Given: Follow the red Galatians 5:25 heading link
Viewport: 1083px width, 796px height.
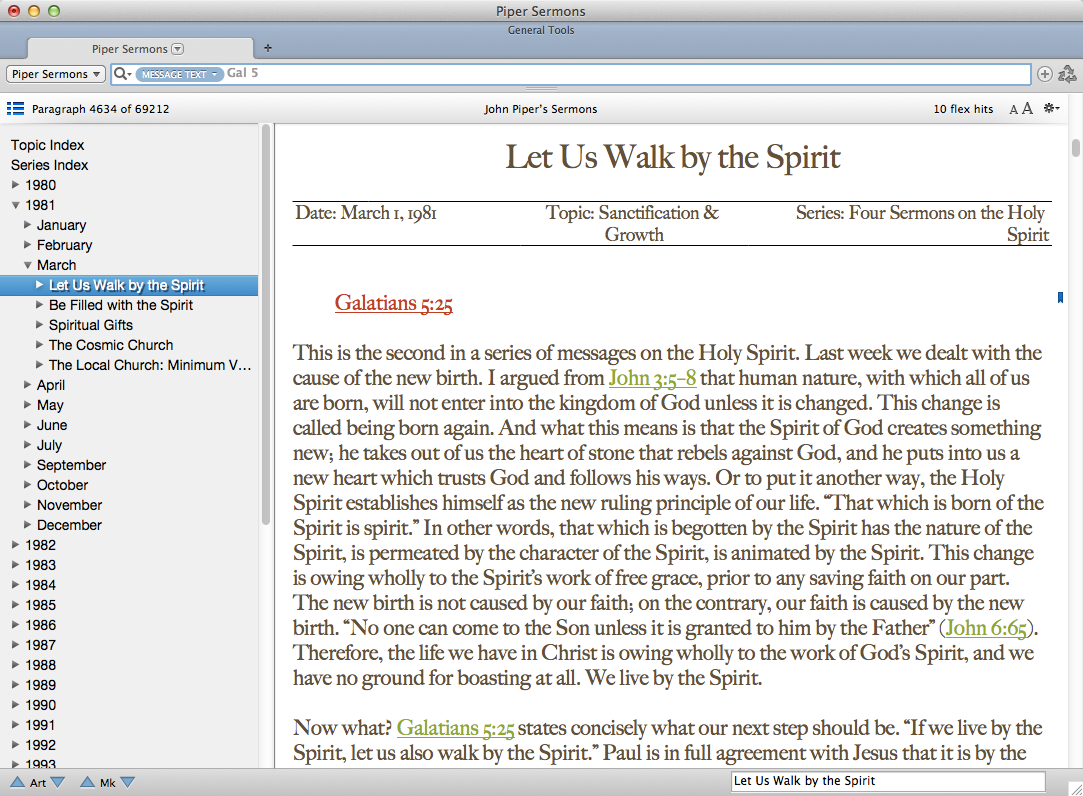Looking at the screenshot, I should click(x=394, y=303).
